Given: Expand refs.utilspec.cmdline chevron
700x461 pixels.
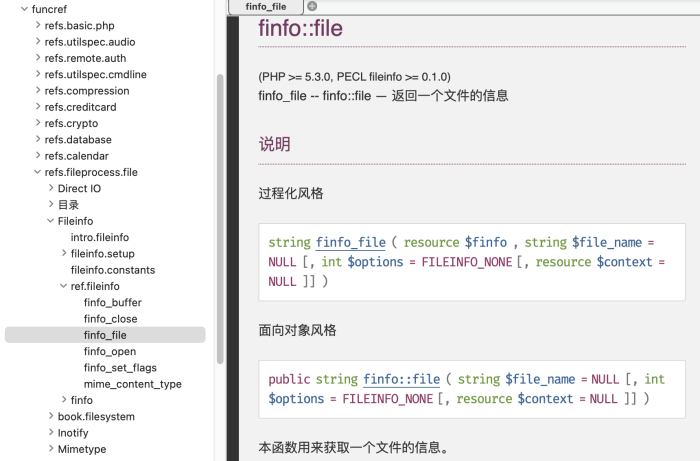Looking at the screenshot, I should click(38, 74).
